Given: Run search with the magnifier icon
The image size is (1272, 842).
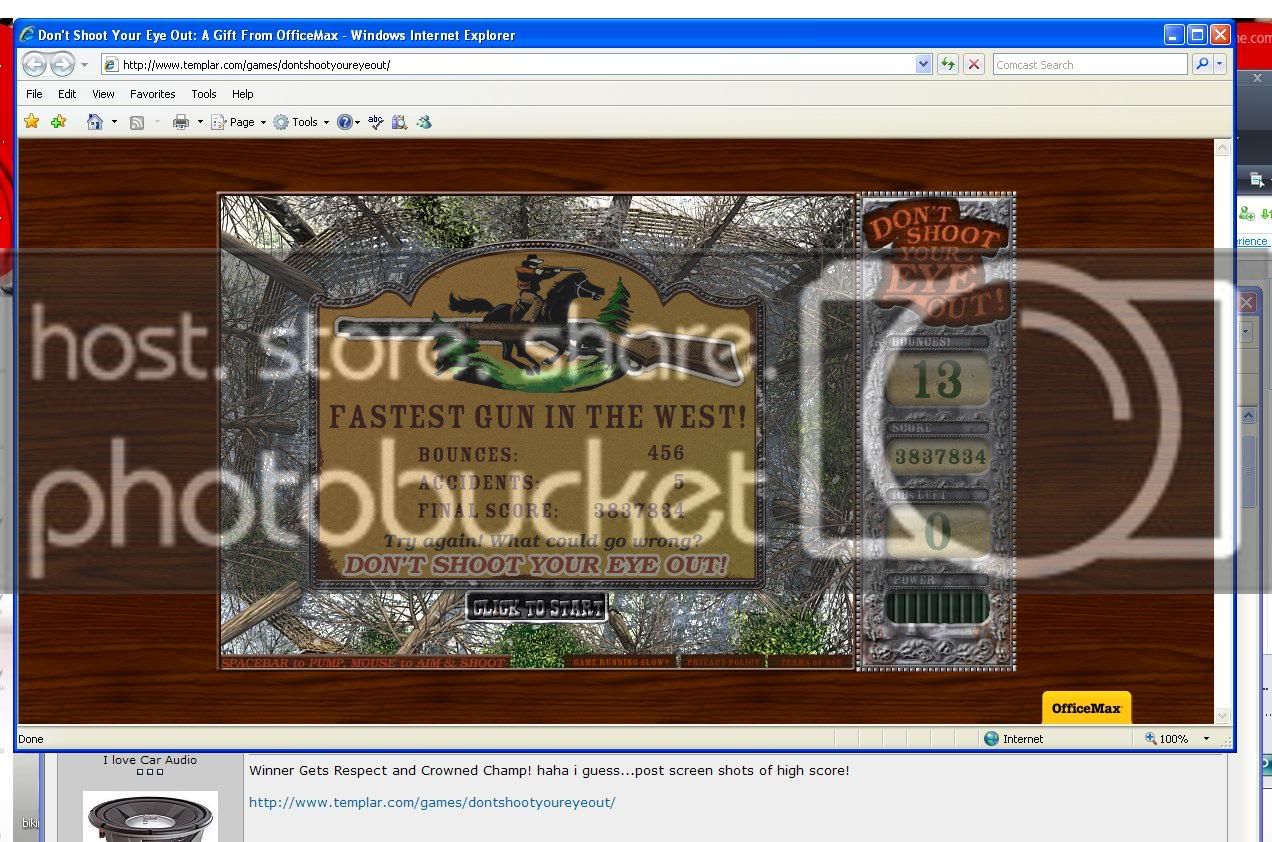Looking at the screenshot, I should point(1201,65).
